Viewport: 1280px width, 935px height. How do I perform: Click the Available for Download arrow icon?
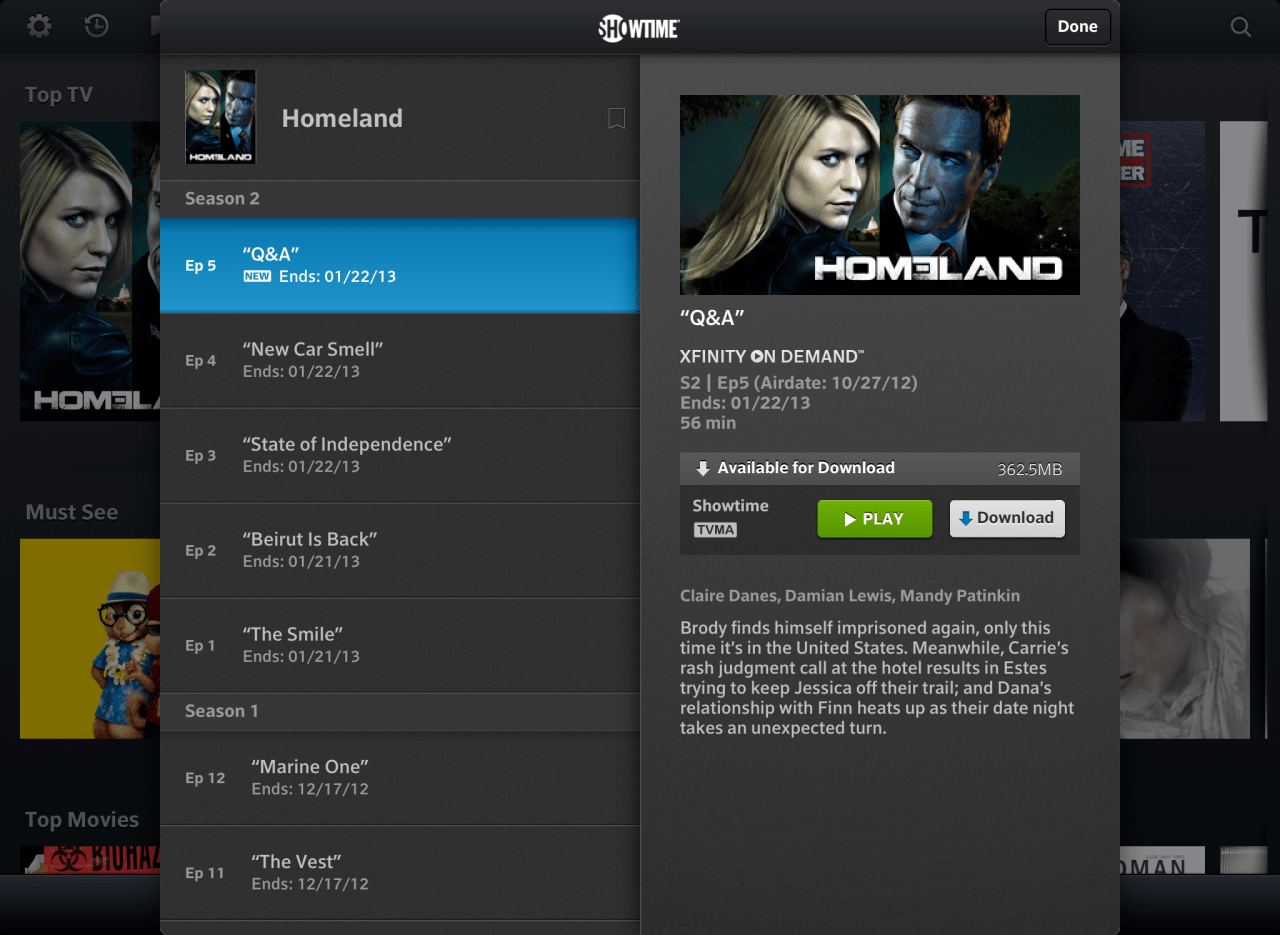point(703,468)
